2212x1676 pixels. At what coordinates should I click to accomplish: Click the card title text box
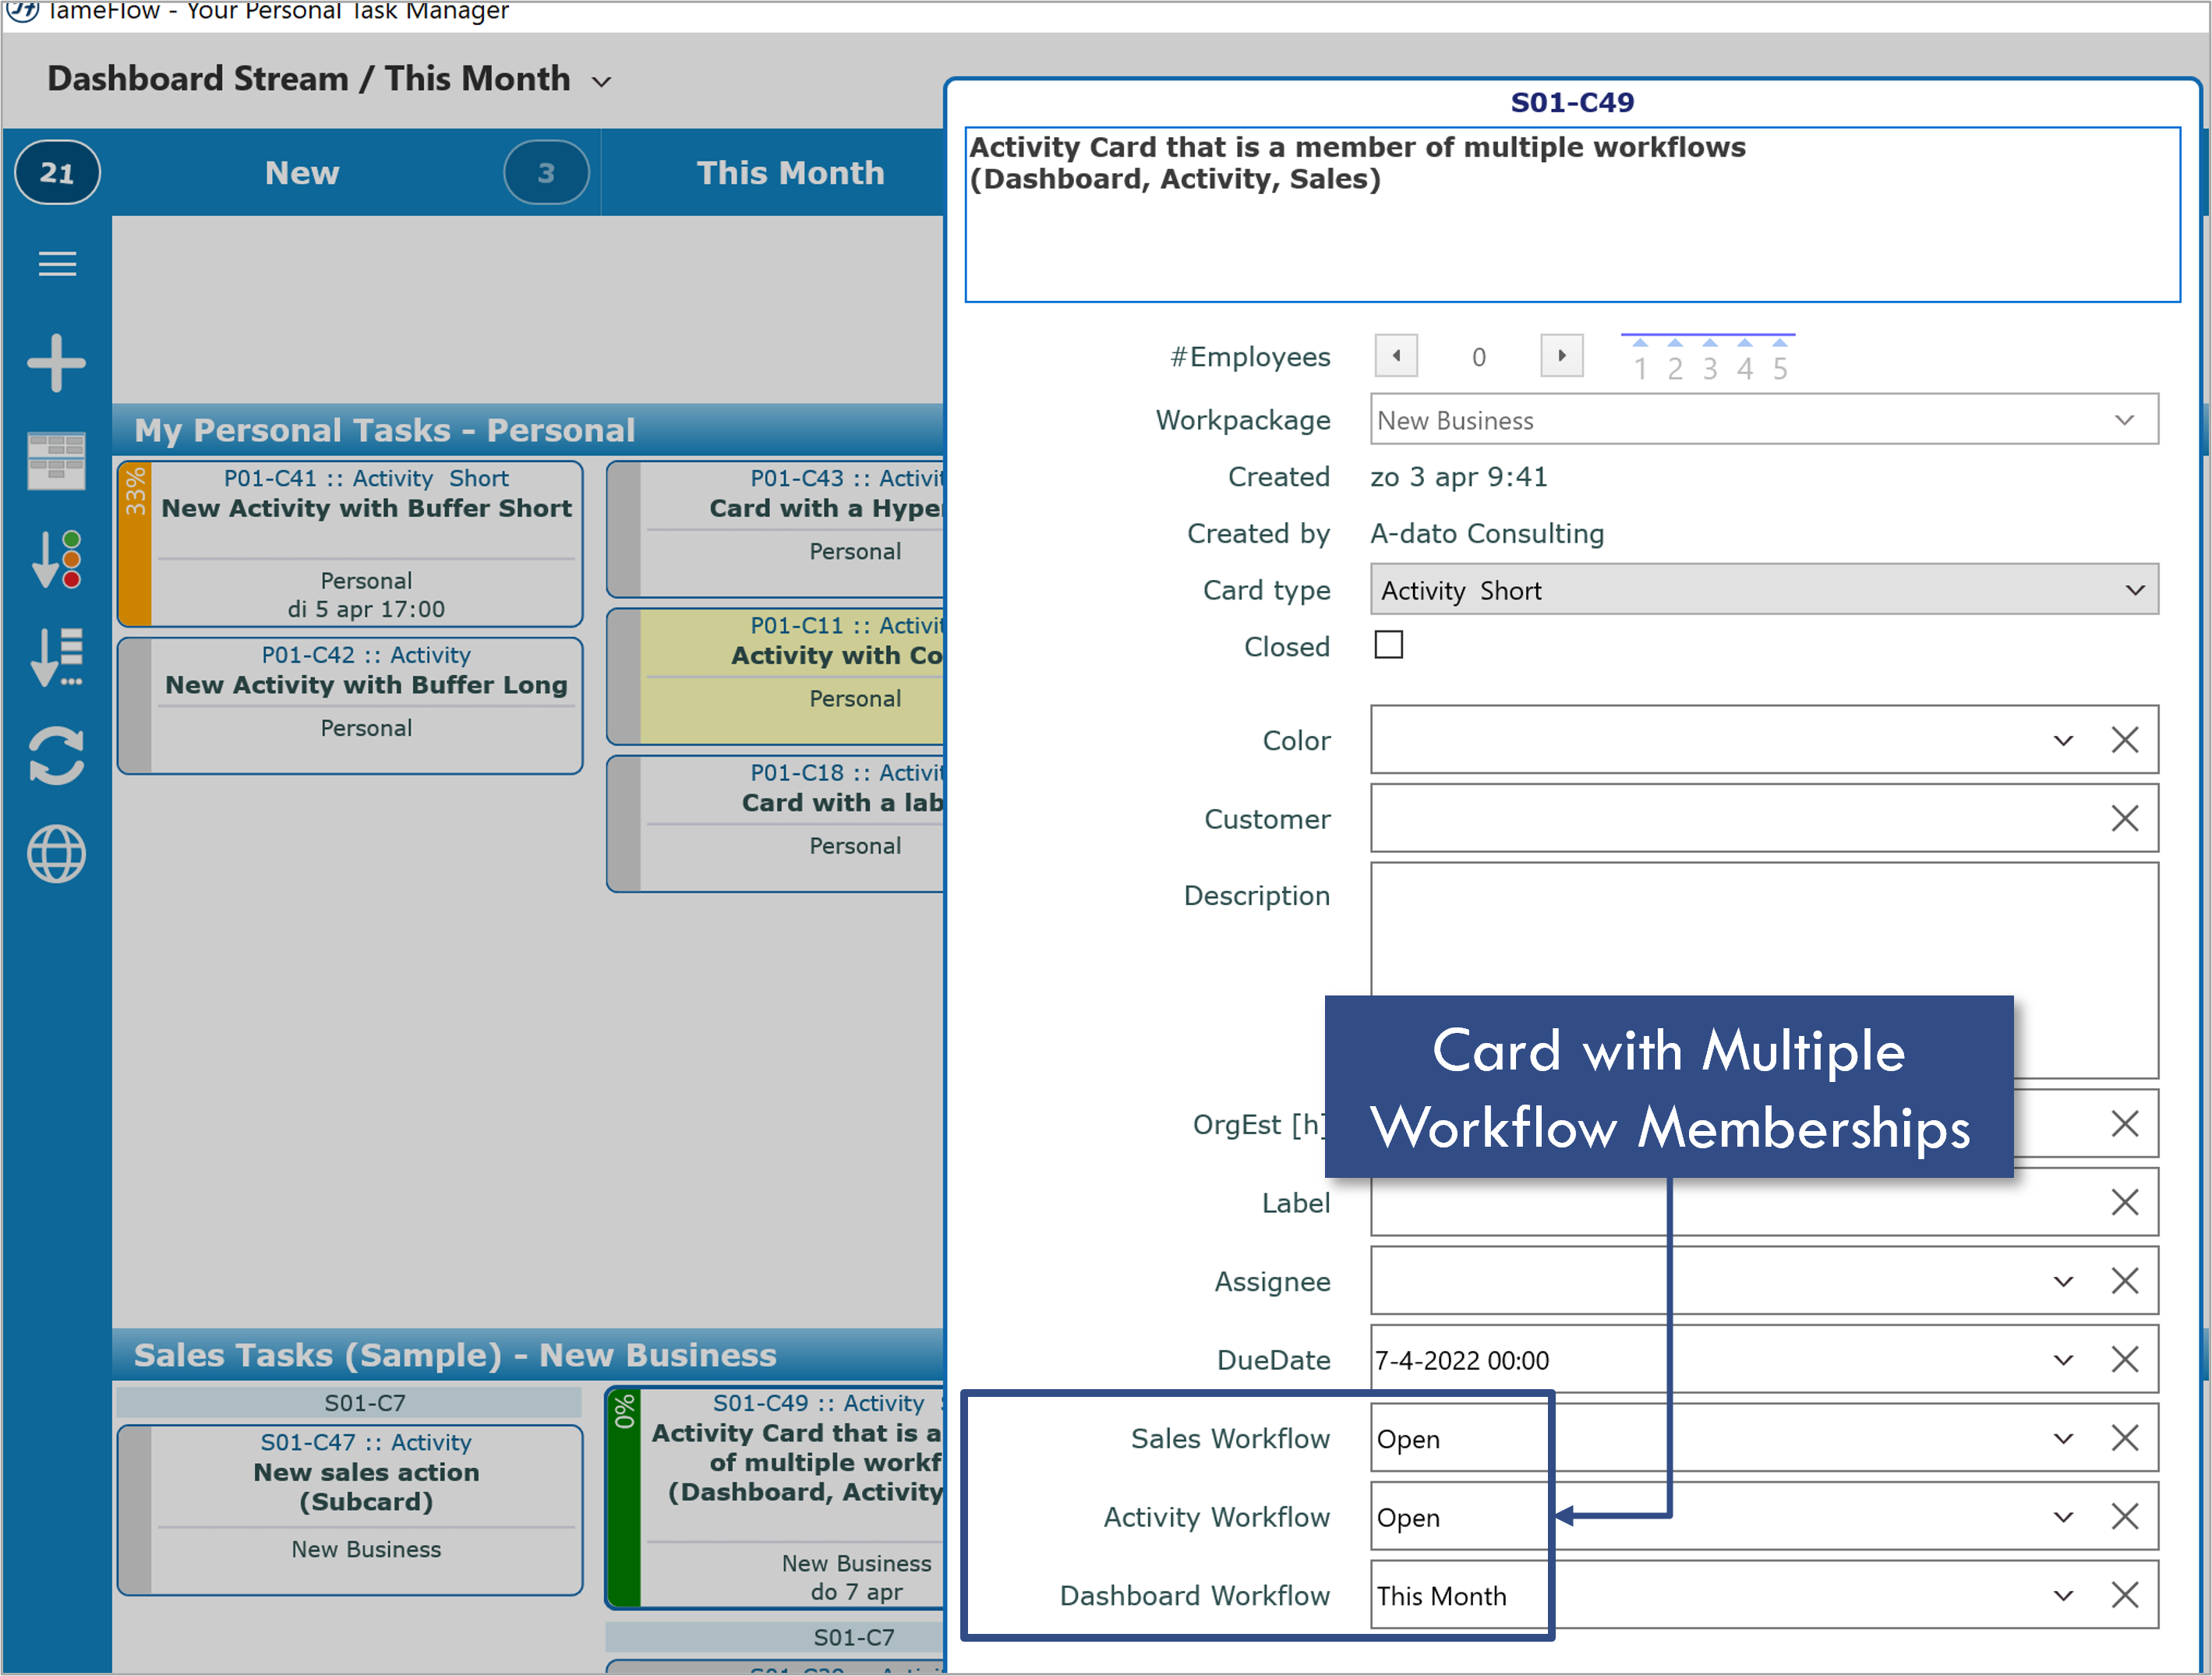point(1572,214)
